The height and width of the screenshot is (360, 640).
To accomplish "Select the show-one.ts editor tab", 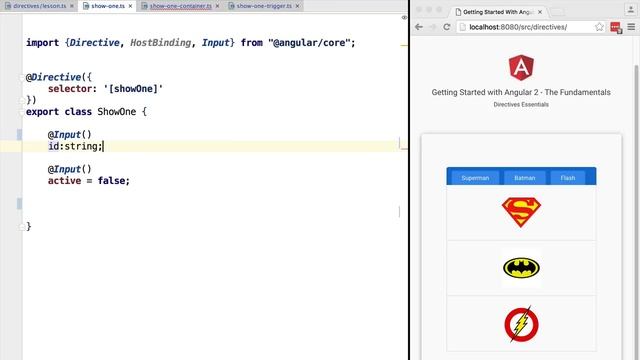I will point(108,6).
